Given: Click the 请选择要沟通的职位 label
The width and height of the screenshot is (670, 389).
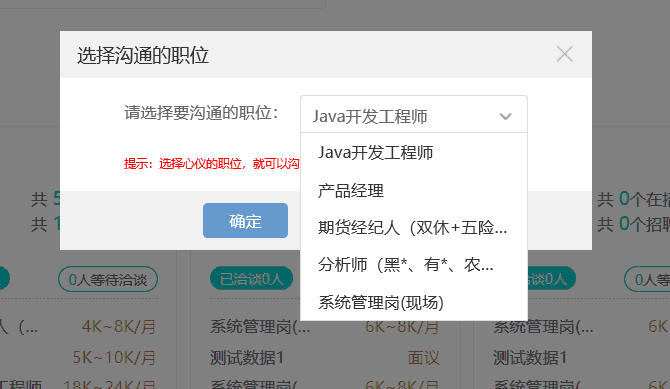Looking at the screenshot, I should [201, 113].
